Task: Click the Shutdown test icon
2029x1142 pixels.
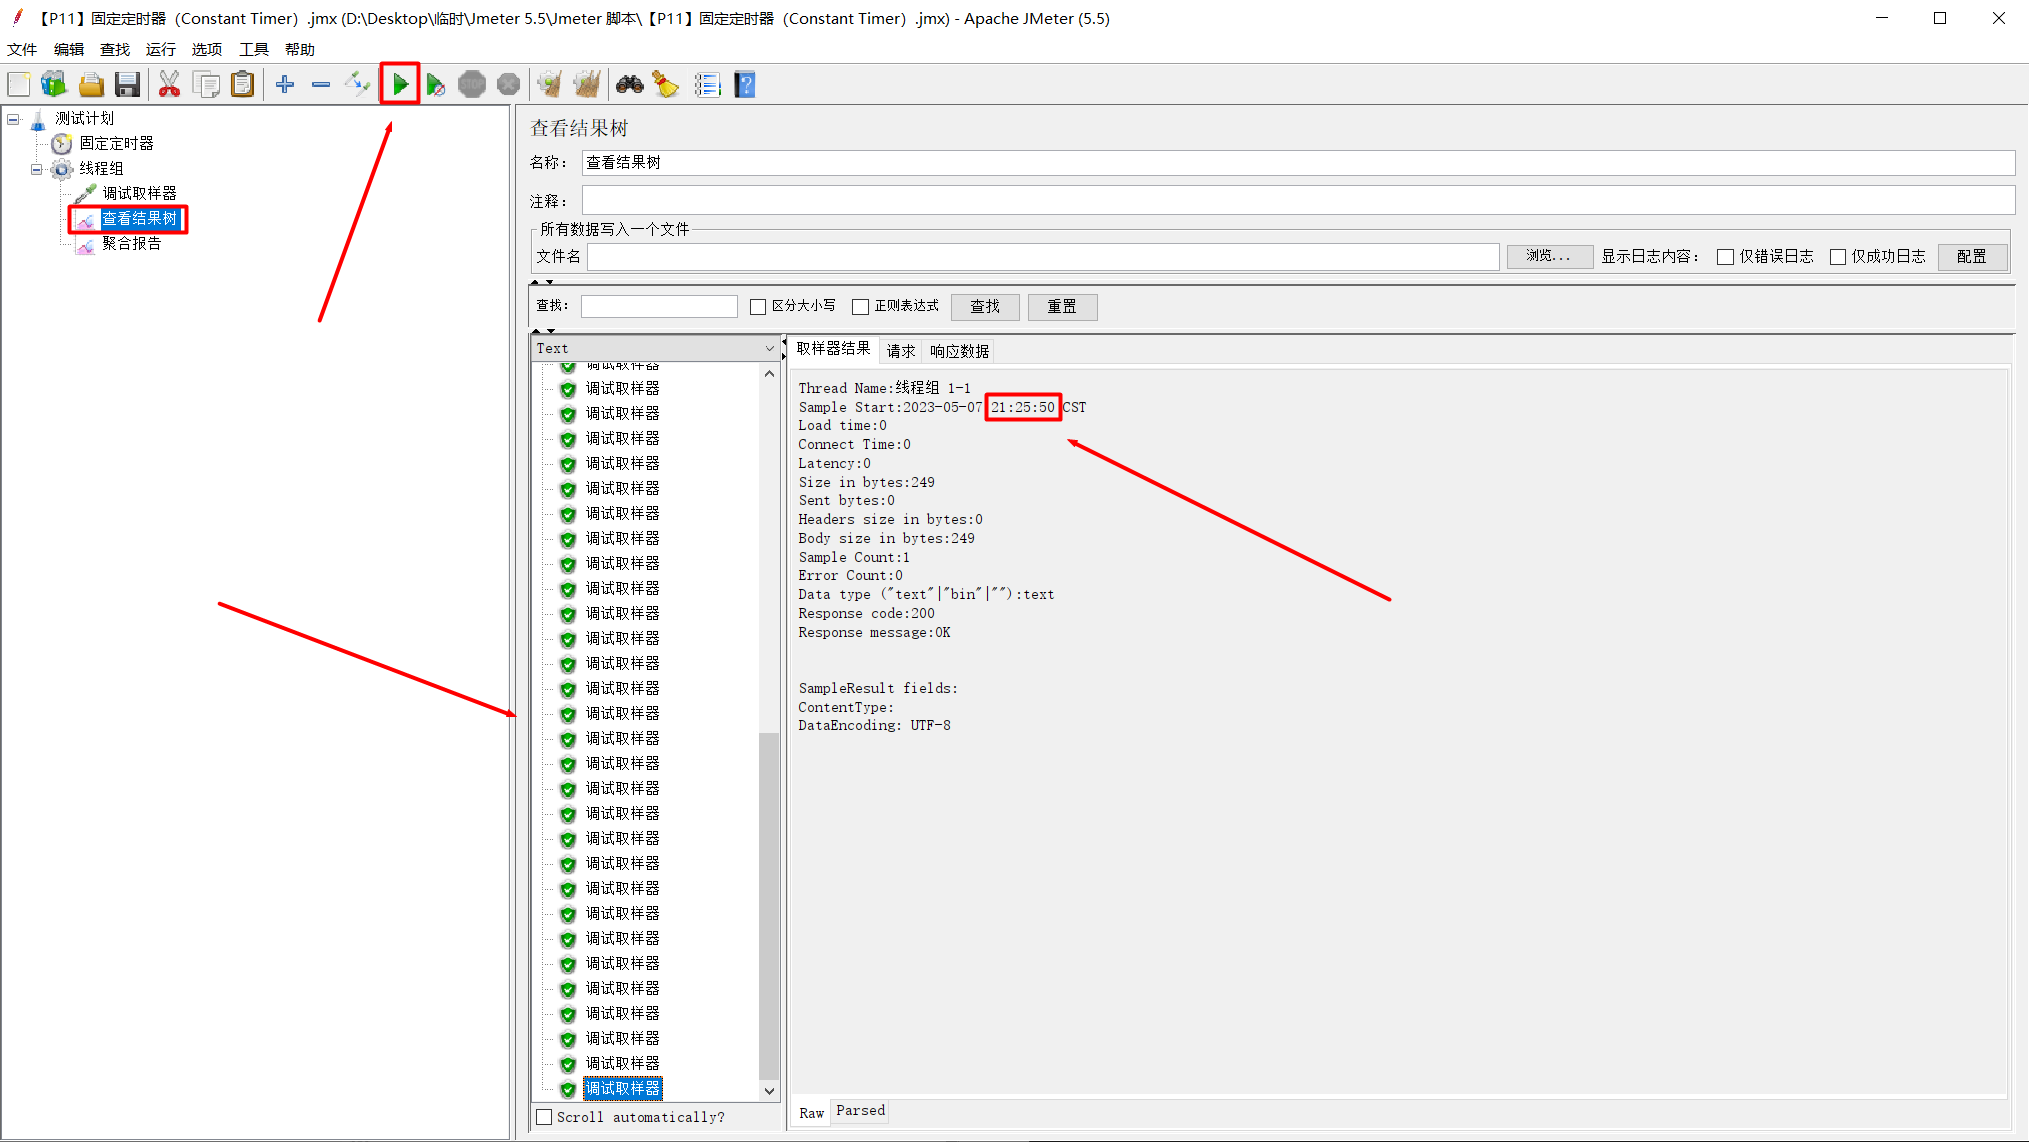Action: click(x=508, y=85)
